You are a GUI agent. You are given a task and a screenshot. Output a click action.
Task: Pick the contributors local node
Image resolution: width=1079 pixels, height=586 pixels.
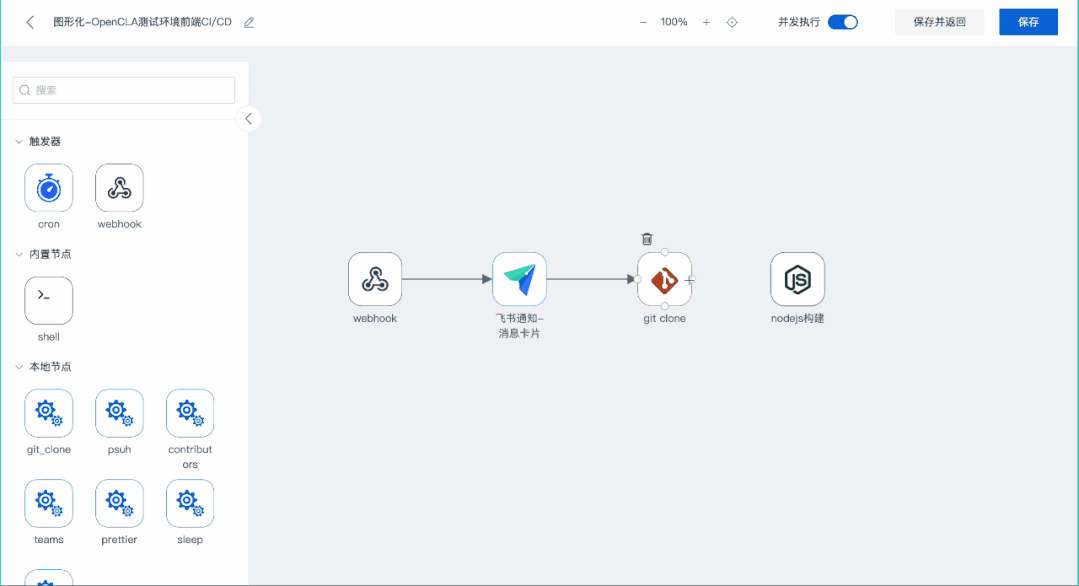[x=190, y=413]
